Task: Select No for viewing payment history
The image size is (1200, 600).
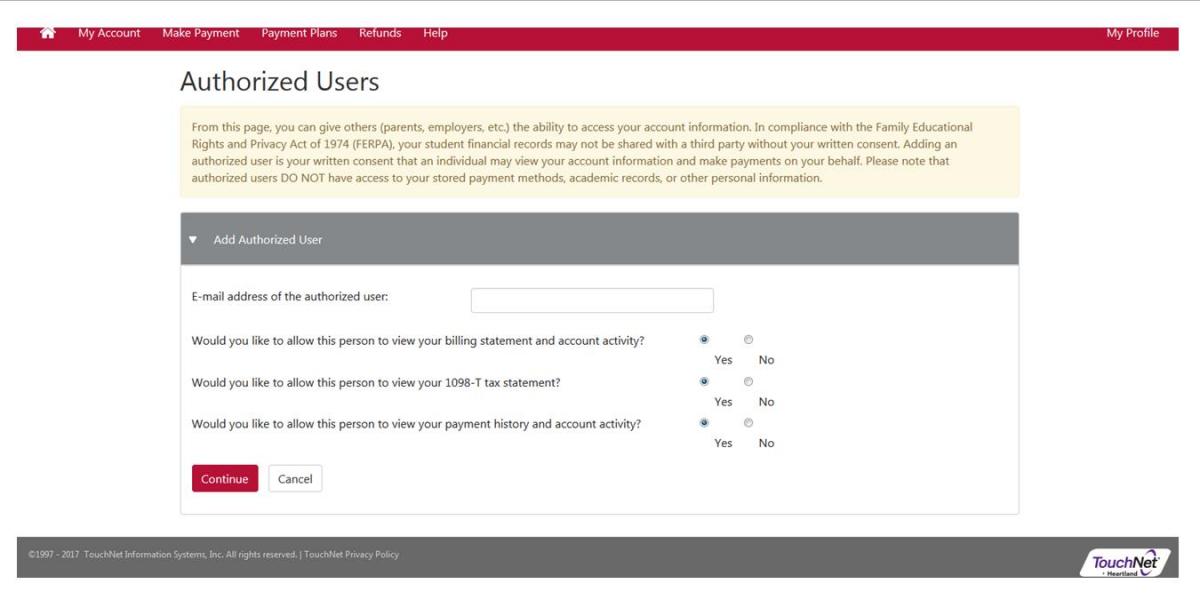Action: tap(748, 422)
